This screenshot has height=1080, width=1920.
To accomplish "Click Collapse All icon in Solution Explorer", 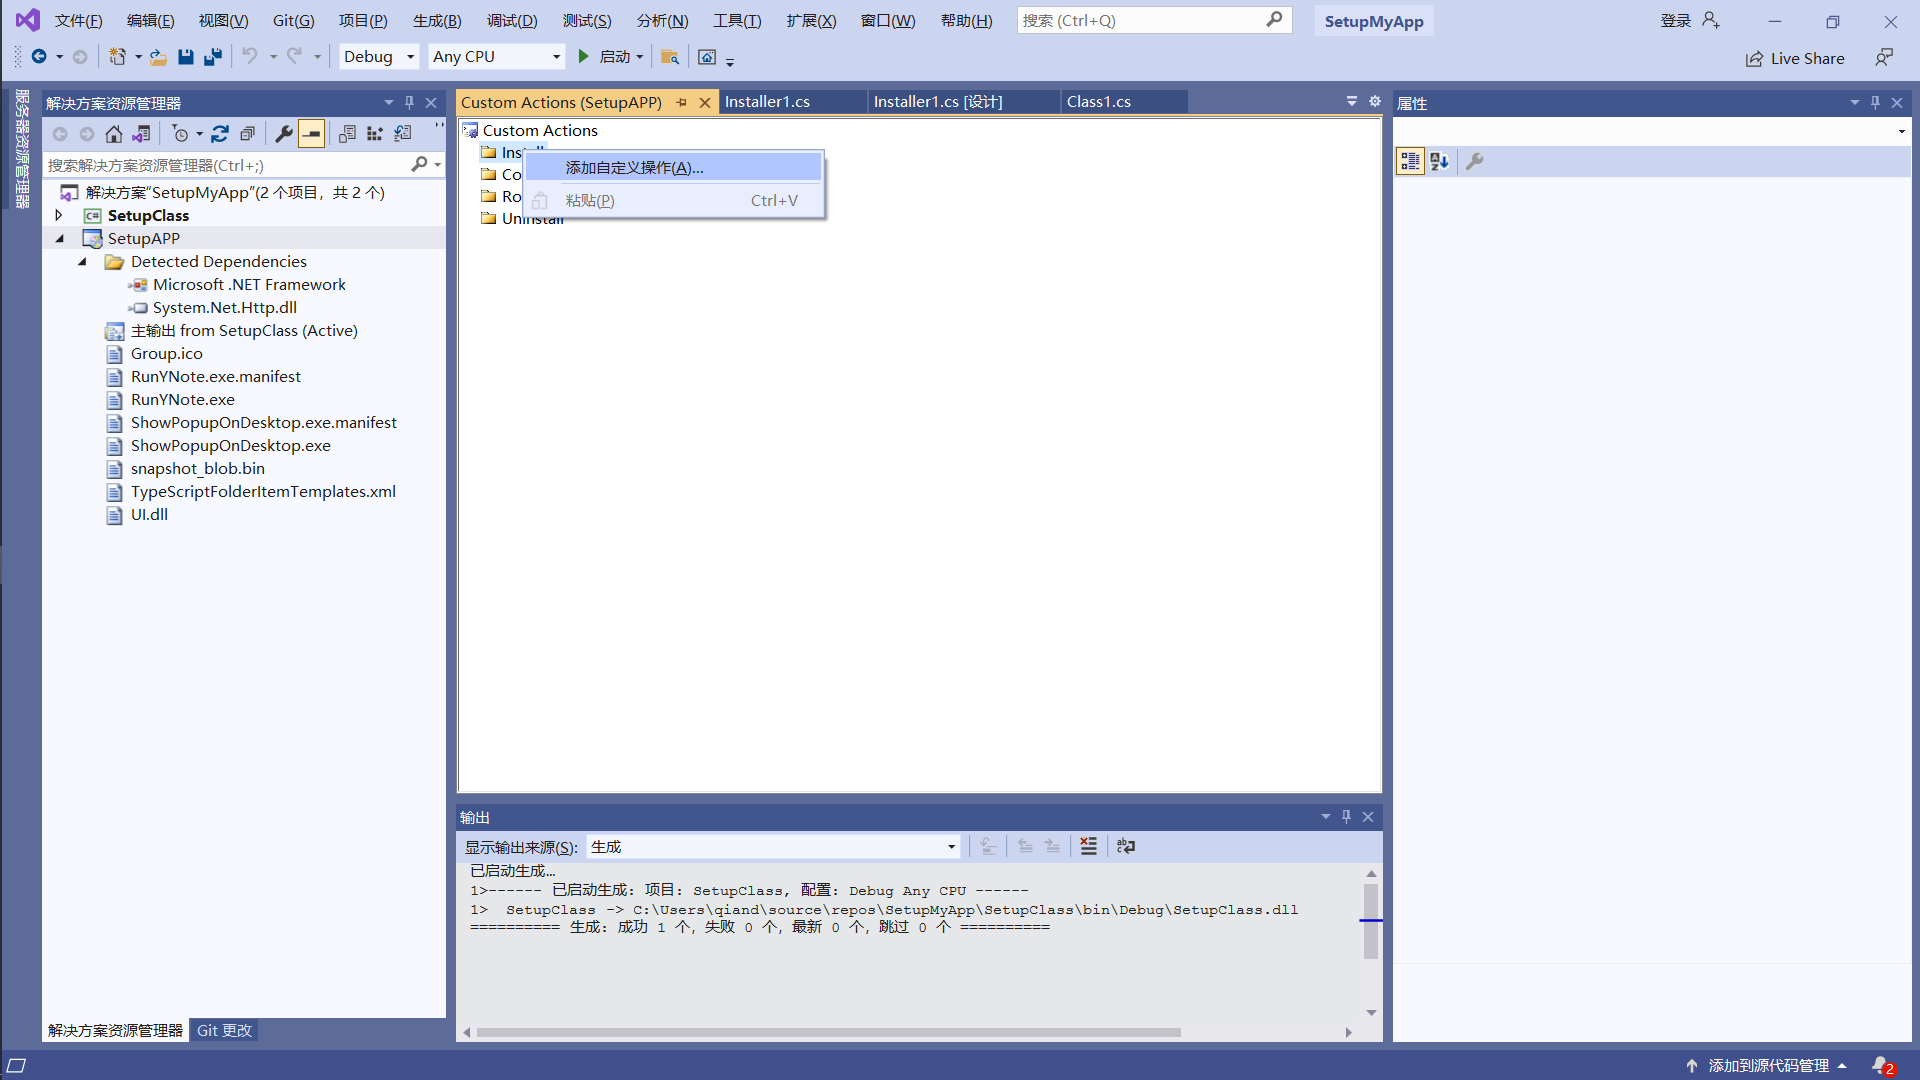I will pos(248,134).
